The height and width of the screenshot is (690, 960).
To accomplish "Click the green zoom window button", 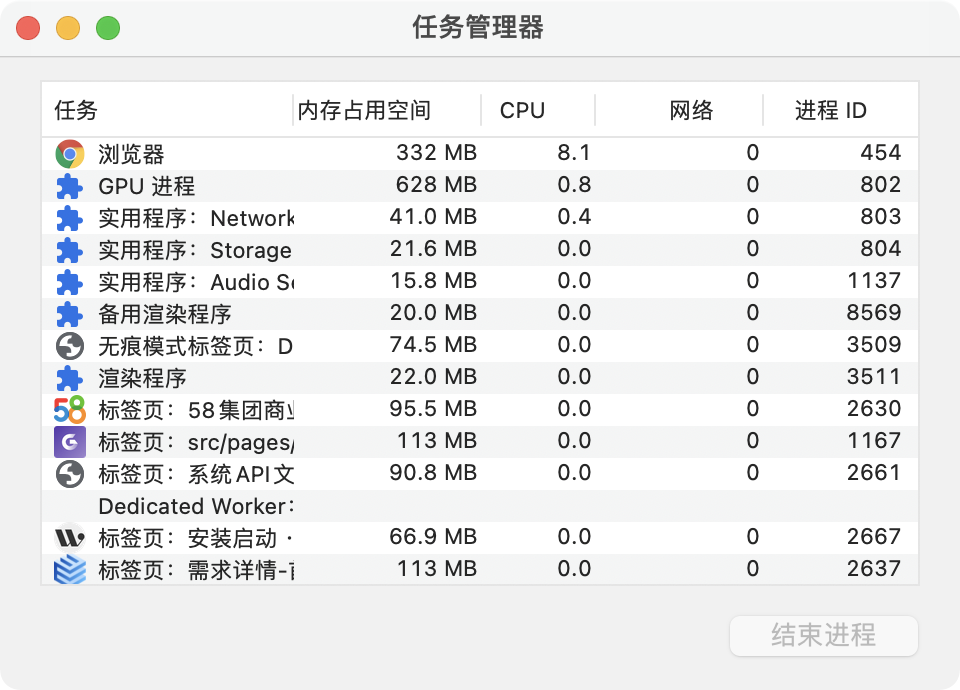I will [x=108, y=28].
